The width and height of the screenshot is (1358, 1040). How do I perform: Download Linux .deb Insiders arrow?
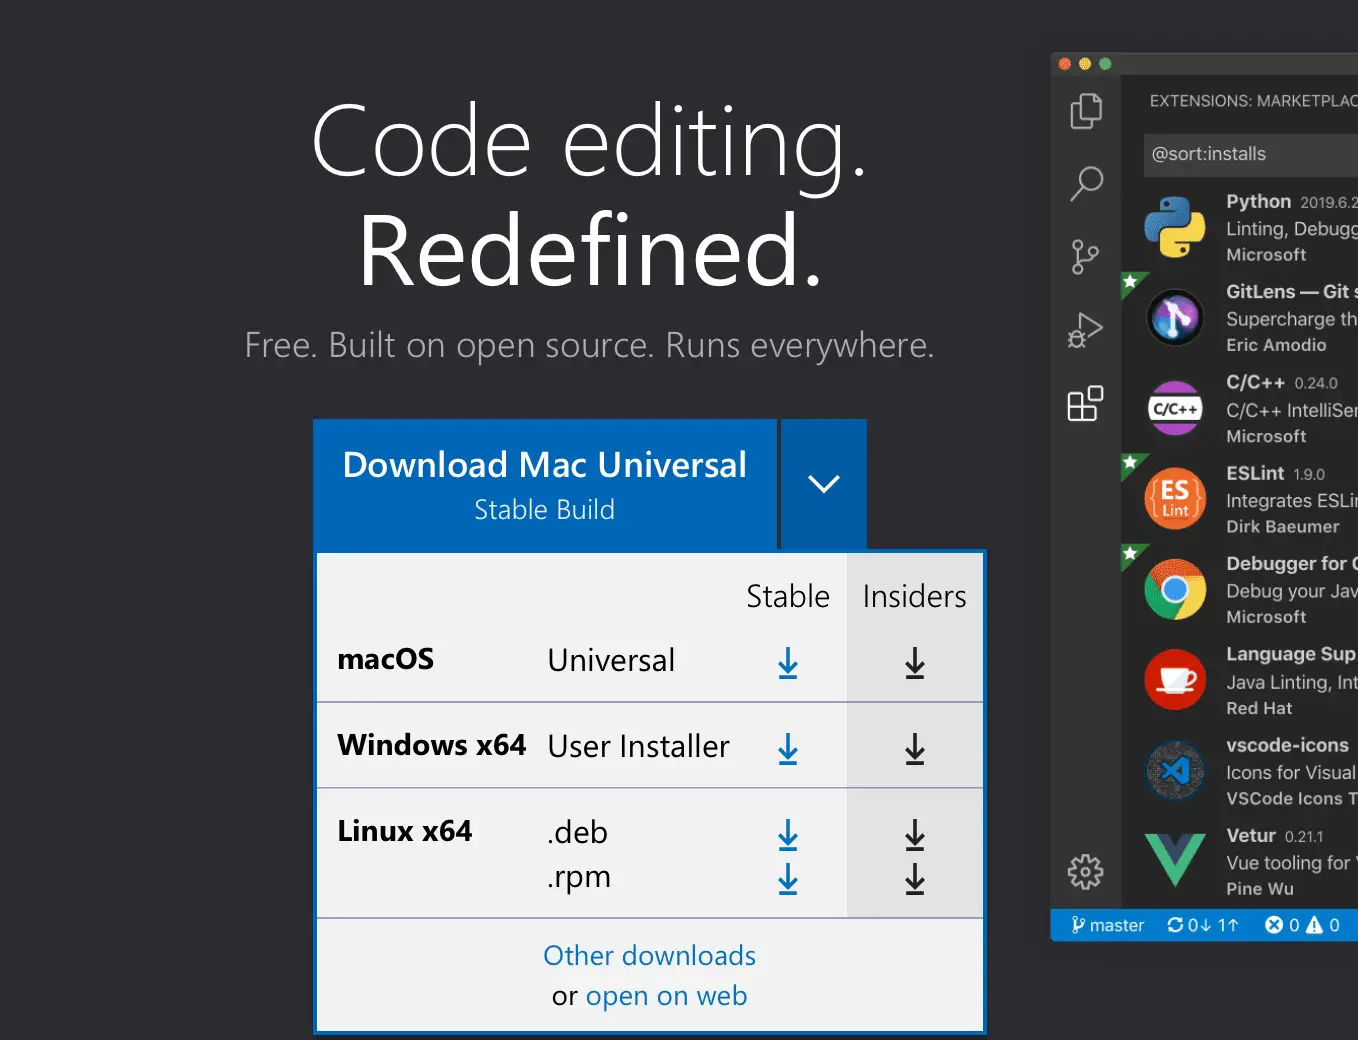pos(915,835)
